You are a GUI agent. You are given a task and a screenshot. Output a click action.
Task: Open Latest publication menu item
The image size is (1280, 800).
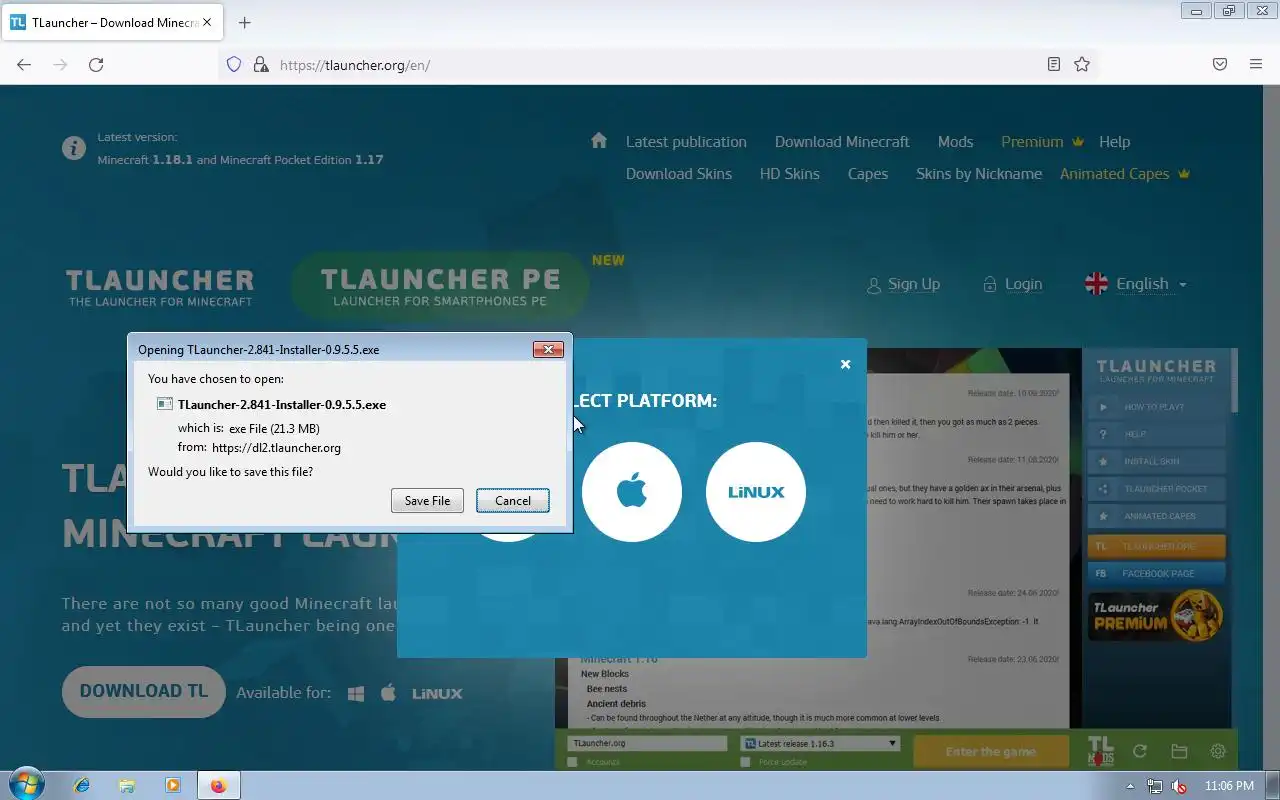[686, 142]
